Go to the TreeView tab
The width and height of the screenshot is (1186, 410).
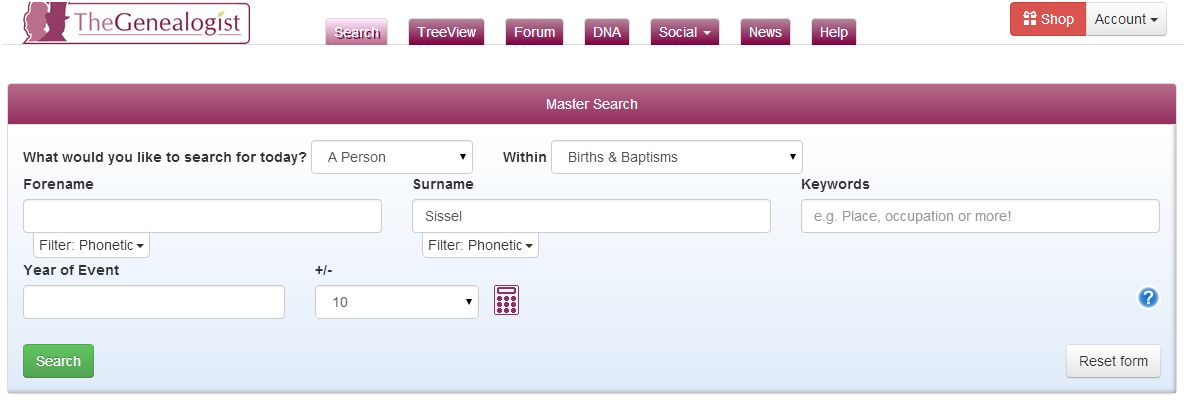pyautogui.click(x=446, y=32)
